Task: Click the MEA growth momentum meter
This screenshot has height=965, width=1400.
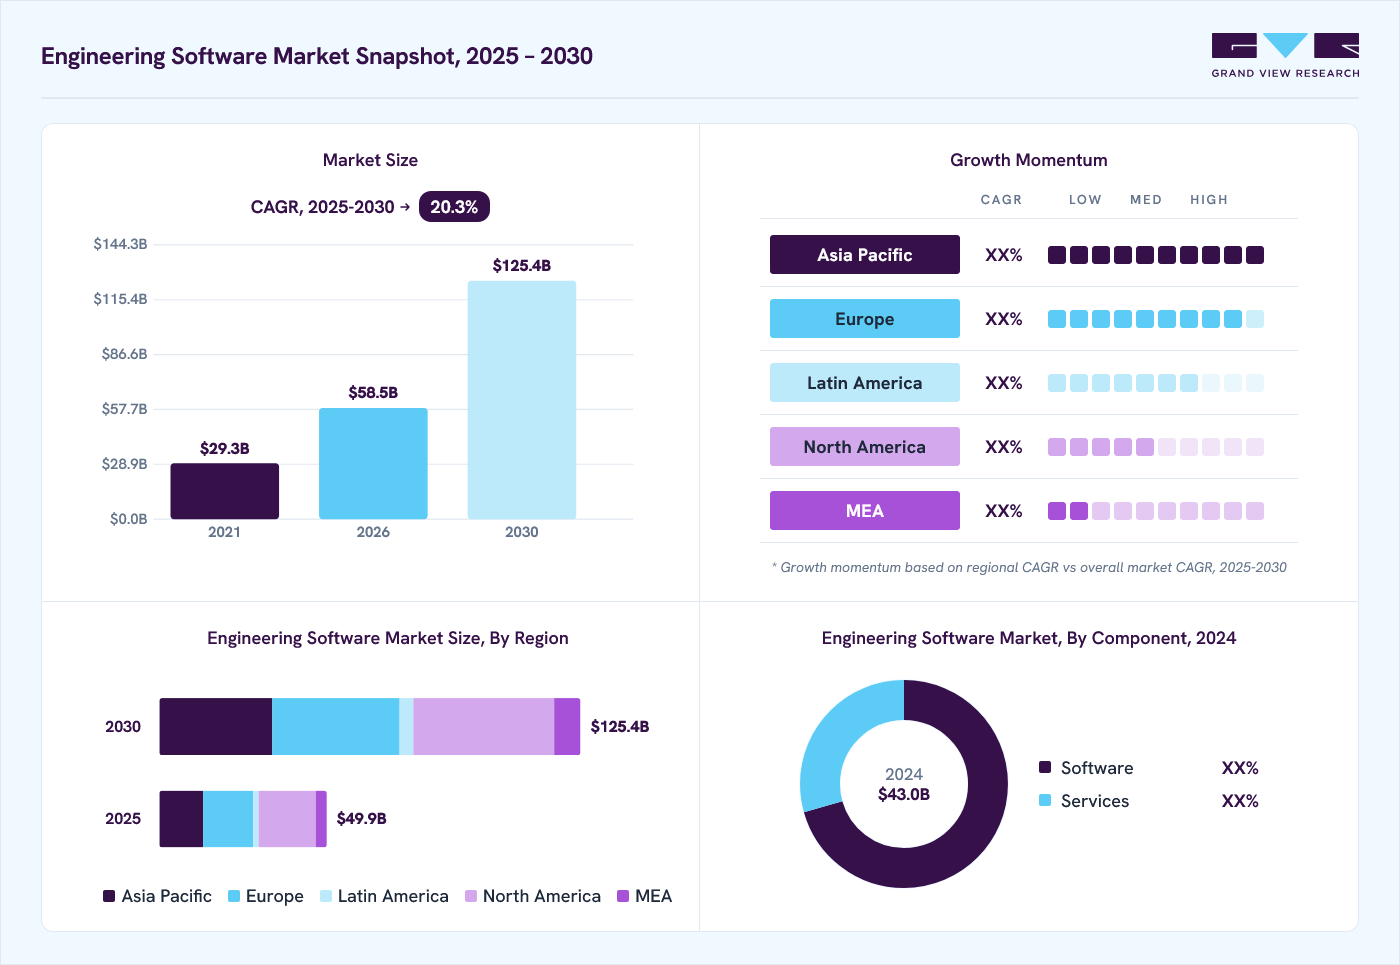Action: (x=1156, y=511)
